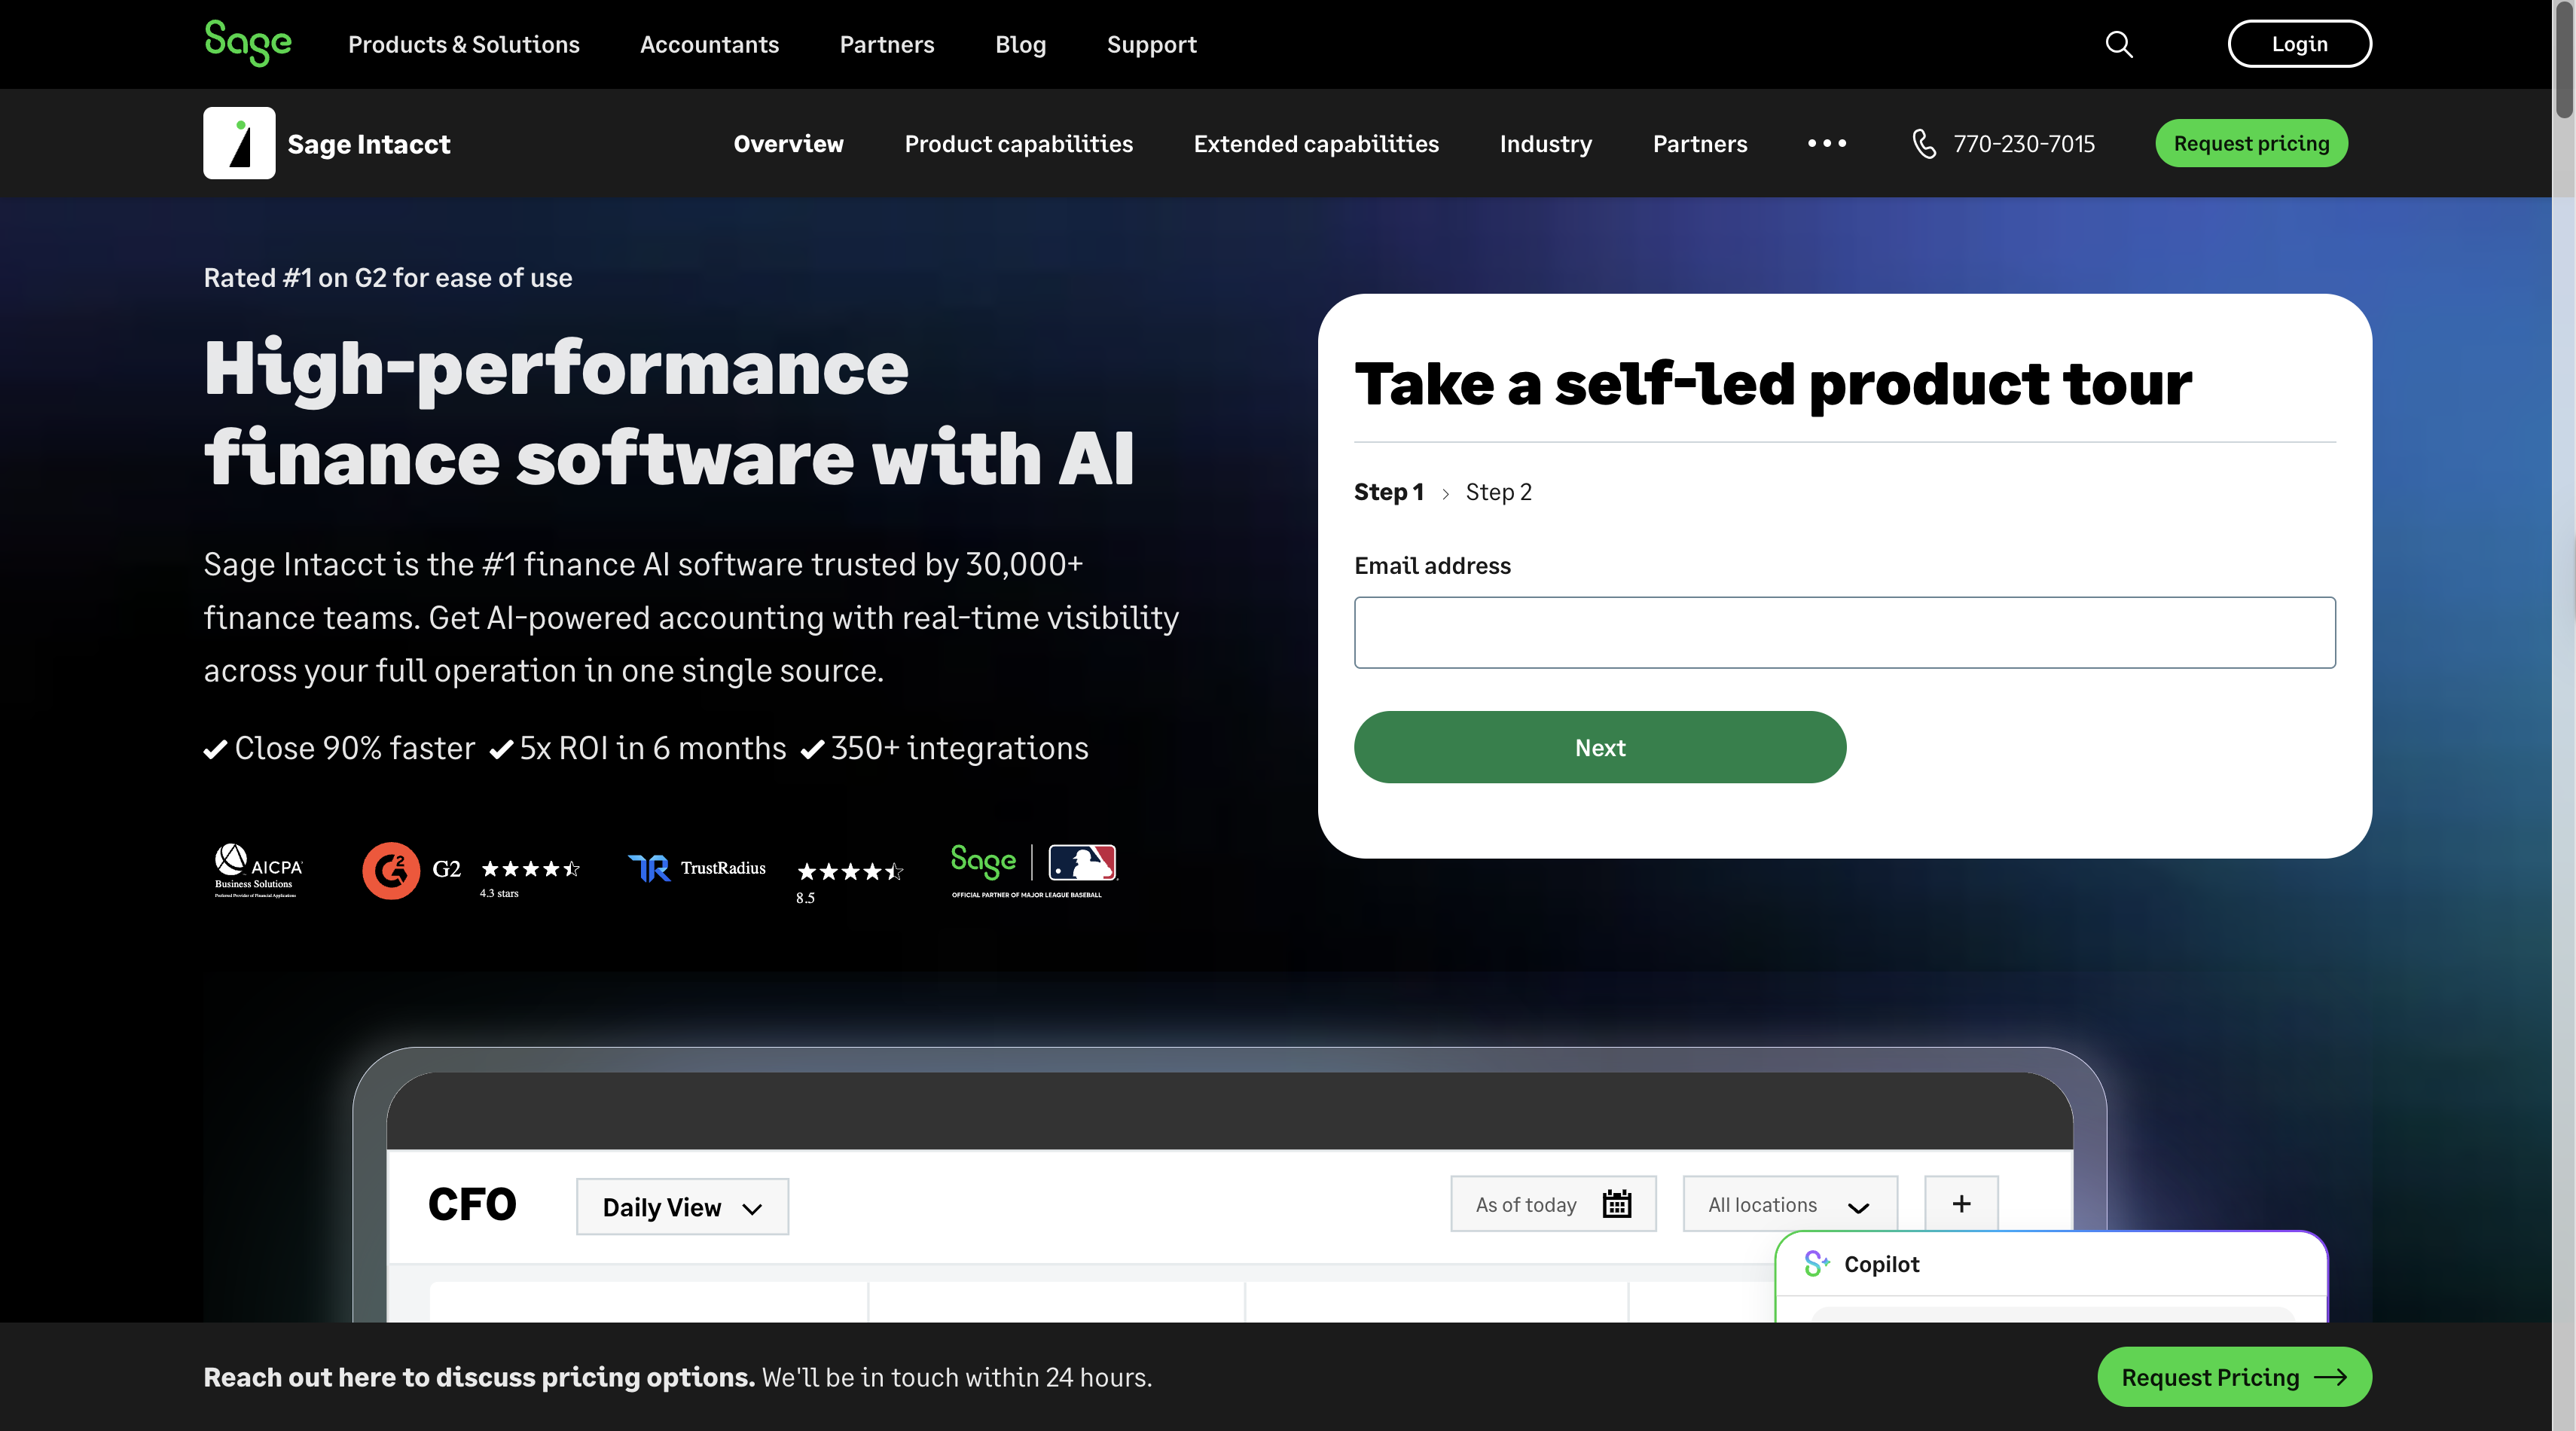Viewport: 2576px width, 1431px height.
Task: Select the Sage Intacct product icon
Action: coord(239,143)
